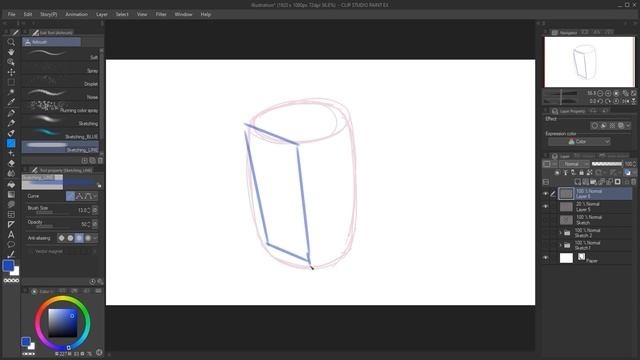Viewport: 640px width, 360px height.
Task: Click zoom out icon in Navigator
Action: (600, 93)
